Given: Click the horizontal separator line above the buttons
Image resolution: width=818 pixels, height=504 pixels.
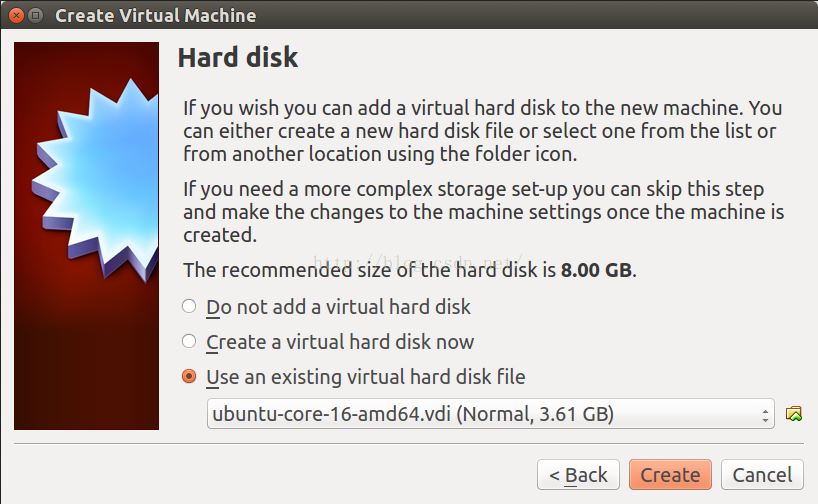Looking at the screenshot, I should pyautogui.click(x=400, y=443).
